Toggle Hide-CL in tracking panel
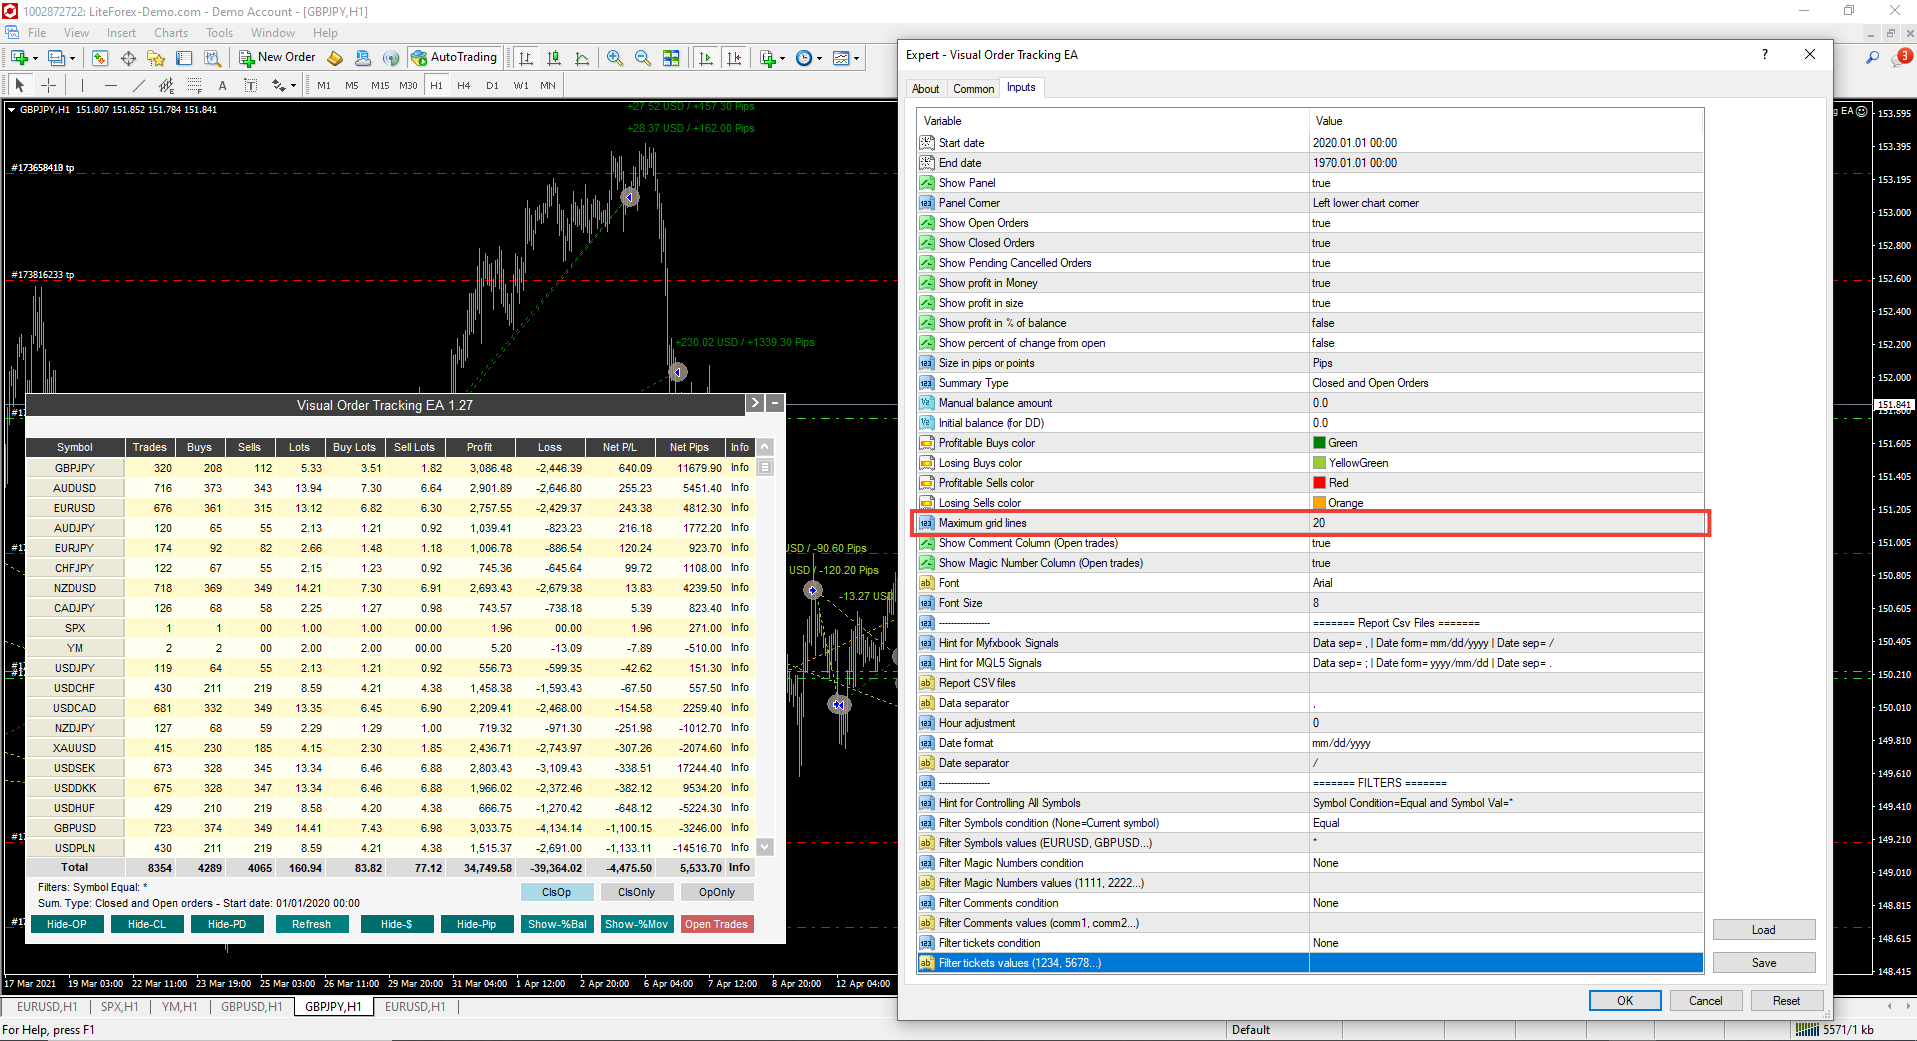 pyautogui.click(x=147, y=924)
